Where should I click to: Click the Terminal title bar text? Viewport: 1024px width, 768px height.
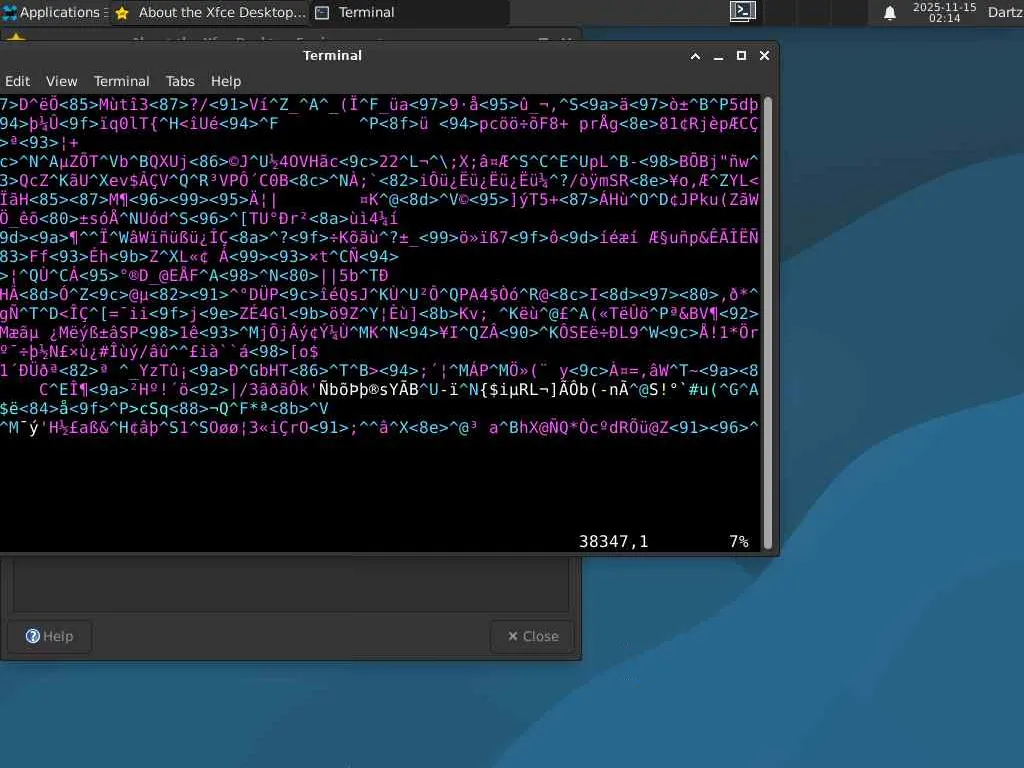click(332, 56)
